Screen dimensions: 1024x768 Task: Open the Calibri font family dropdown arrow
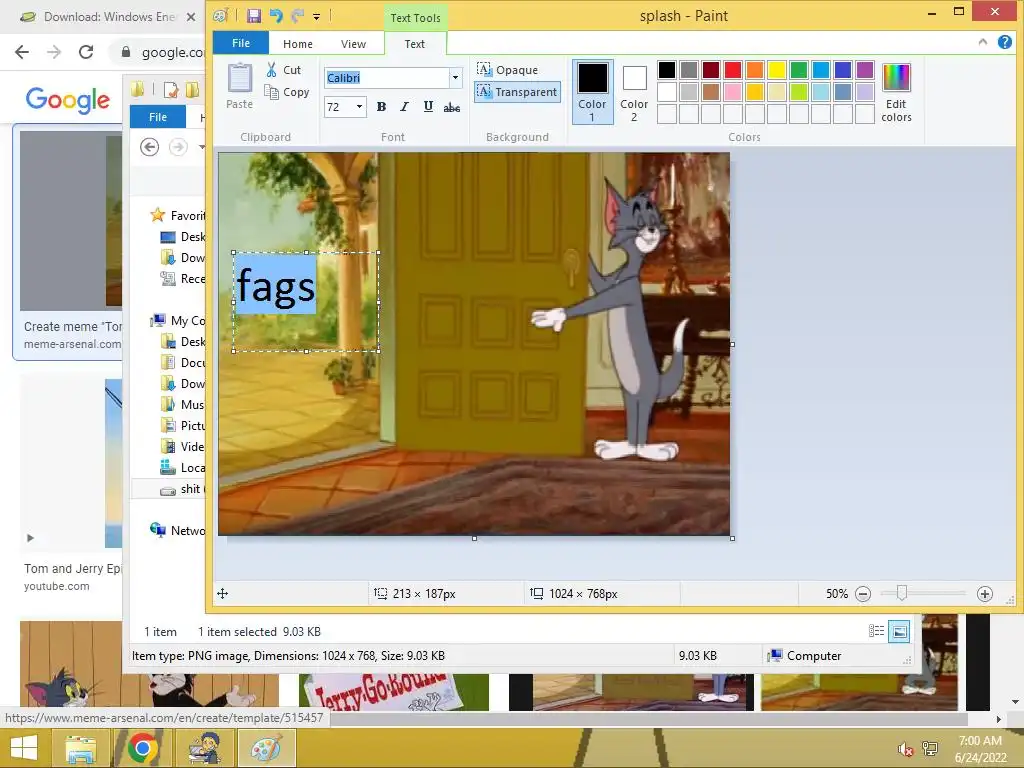click(455, 78)
